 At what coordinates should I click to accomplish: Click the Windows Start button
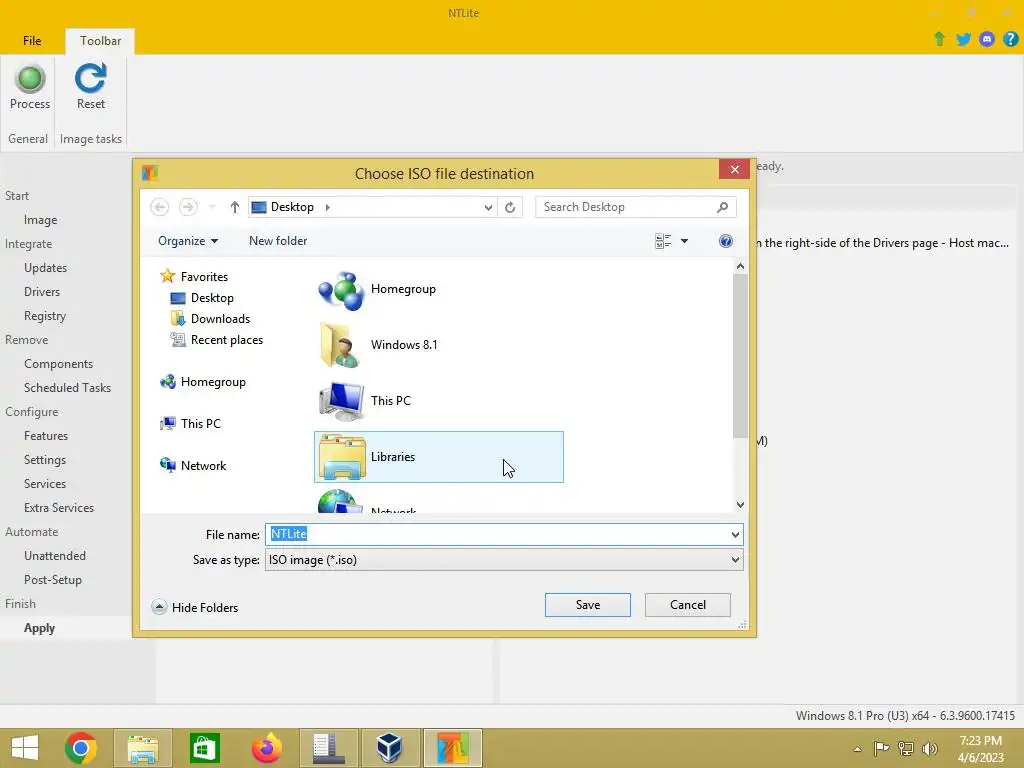coord(25,748)
